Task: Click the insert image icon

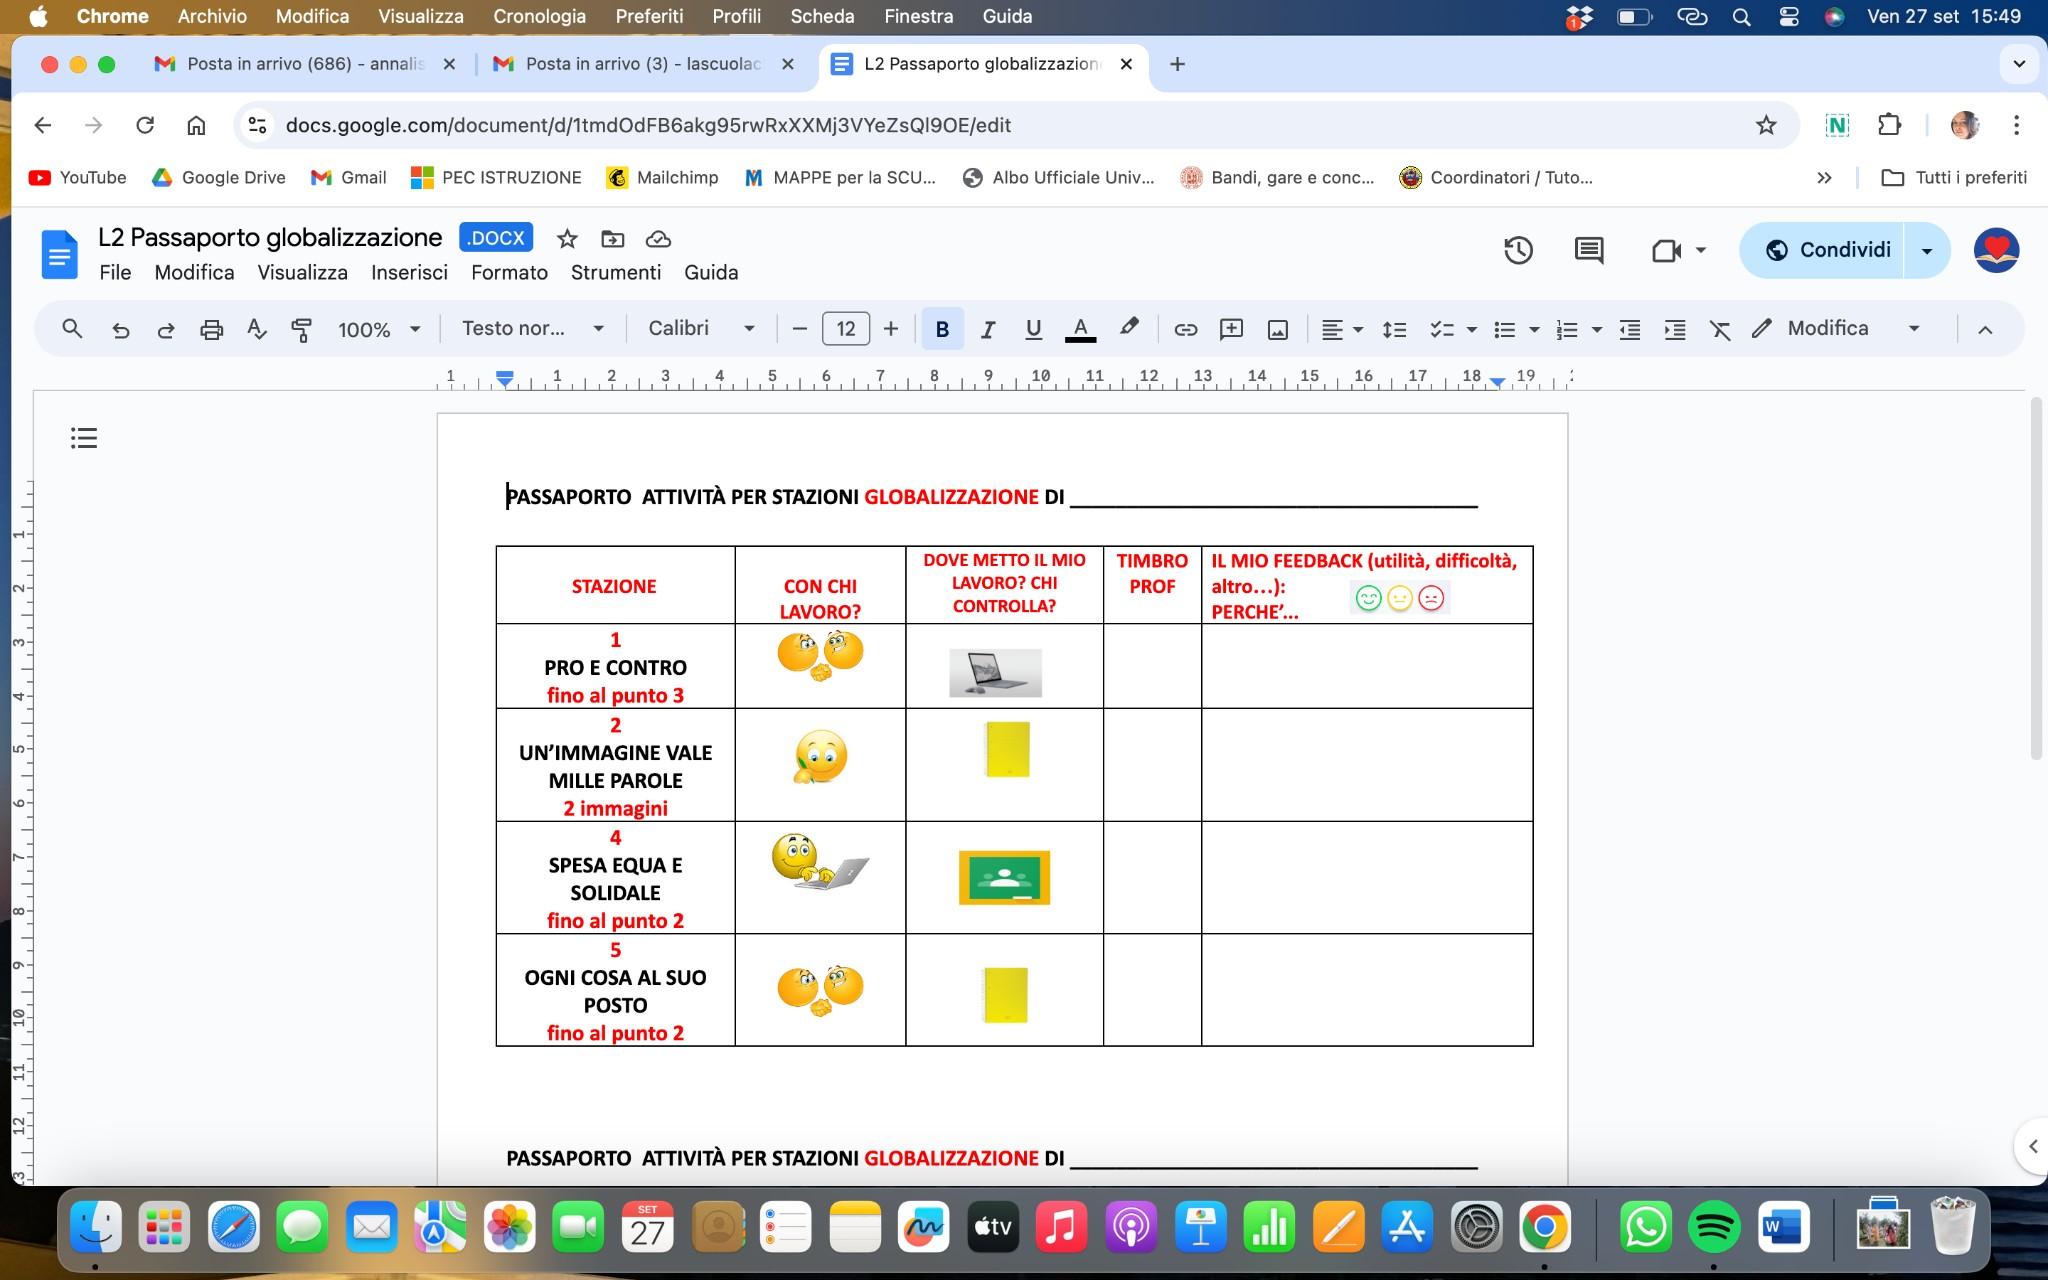Action: [1277, 329]
